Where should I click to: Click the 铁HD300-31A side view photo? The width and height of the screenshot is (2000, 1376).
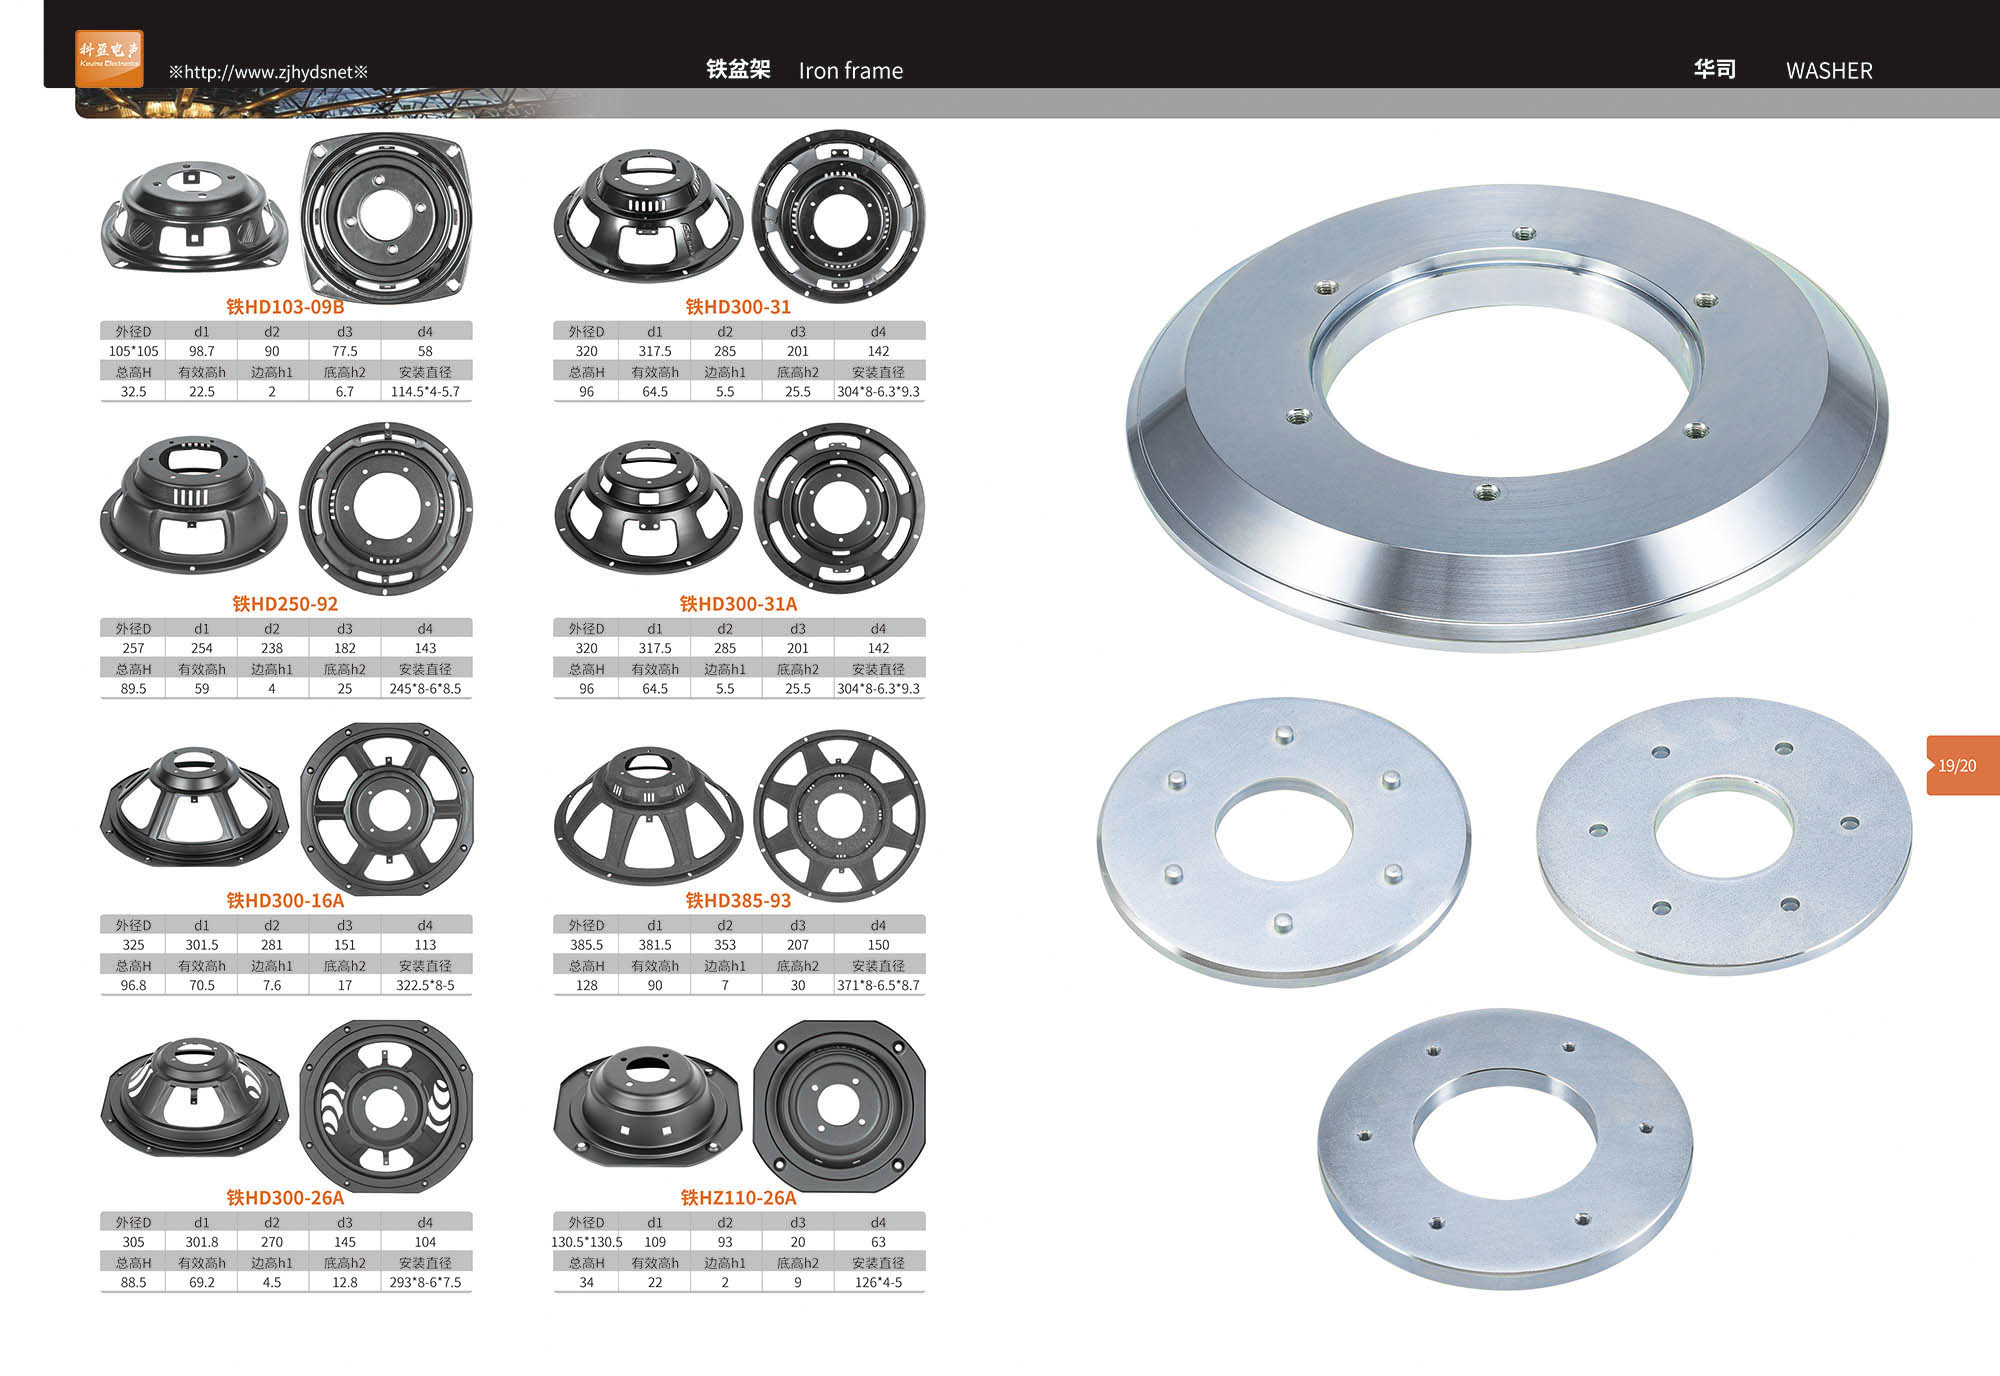(x=648, y=507)
